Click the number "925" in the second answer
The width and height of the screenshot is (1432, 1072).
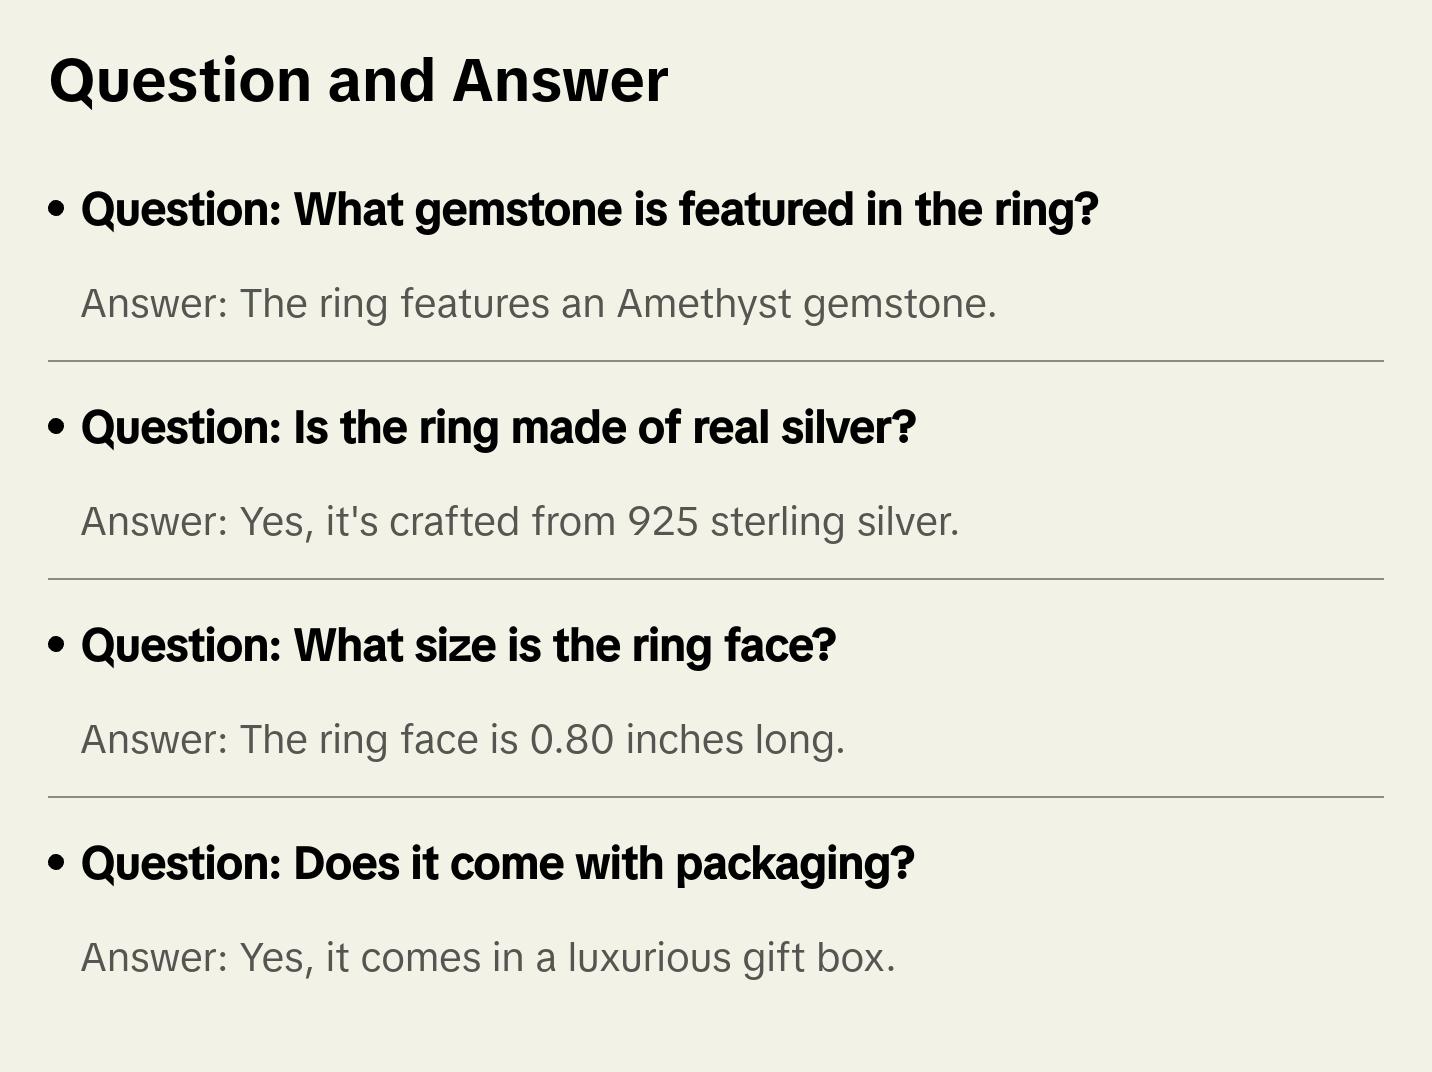662,522
